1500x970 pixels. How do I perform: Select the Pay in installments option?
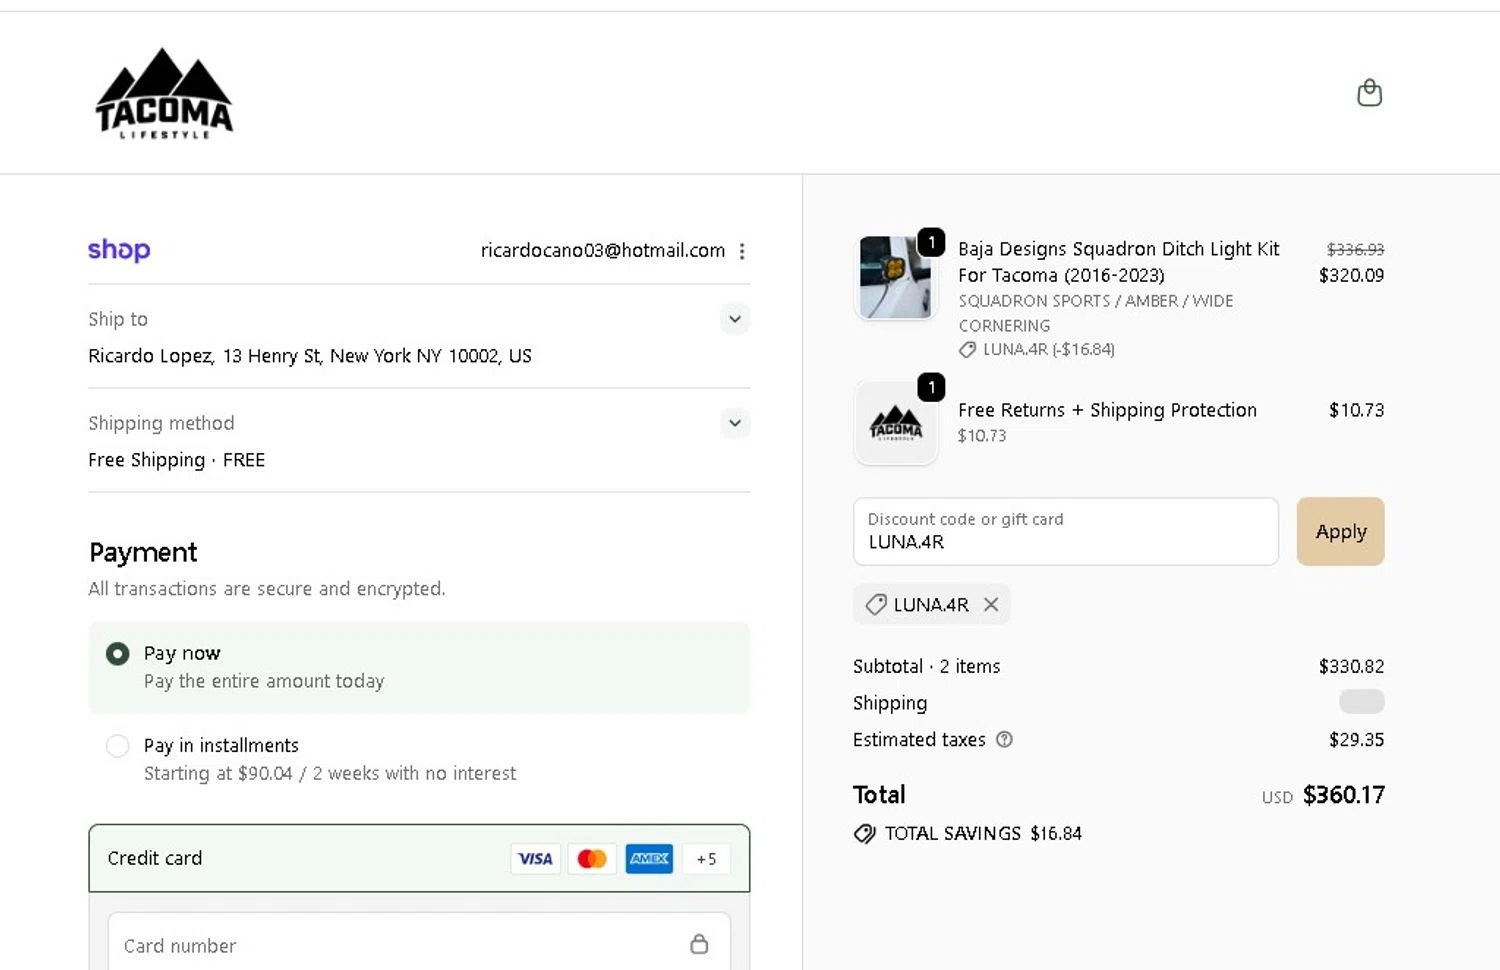(x=118, y=746)
